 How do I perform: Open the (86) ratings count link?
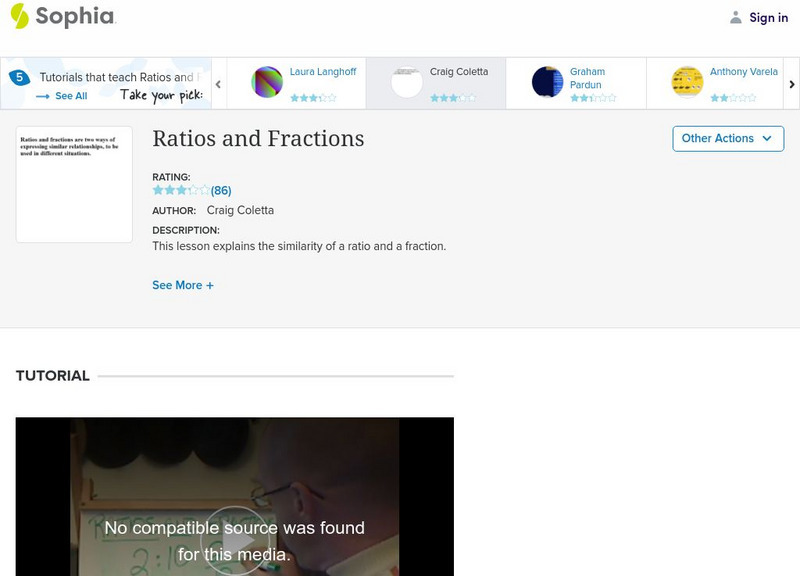tap(221, 191)
